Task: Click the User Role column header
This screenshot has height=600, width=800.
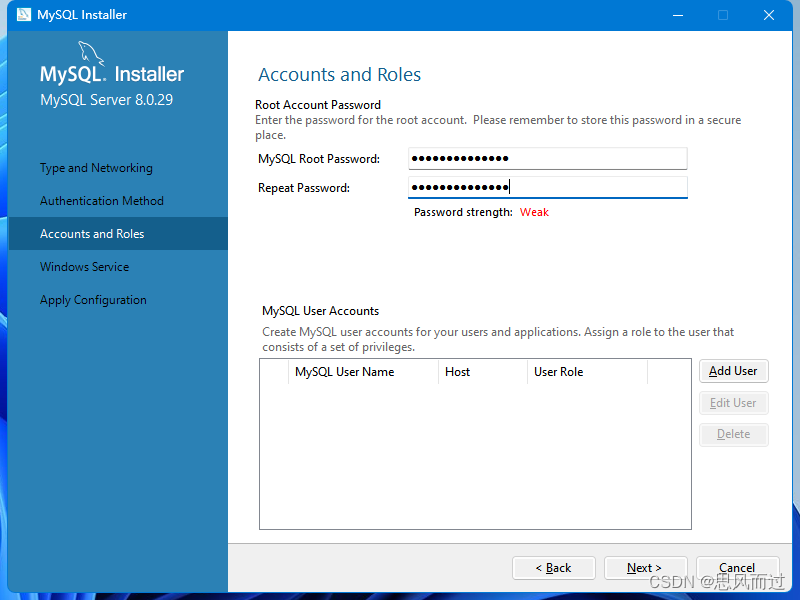Action: [587, 372]
